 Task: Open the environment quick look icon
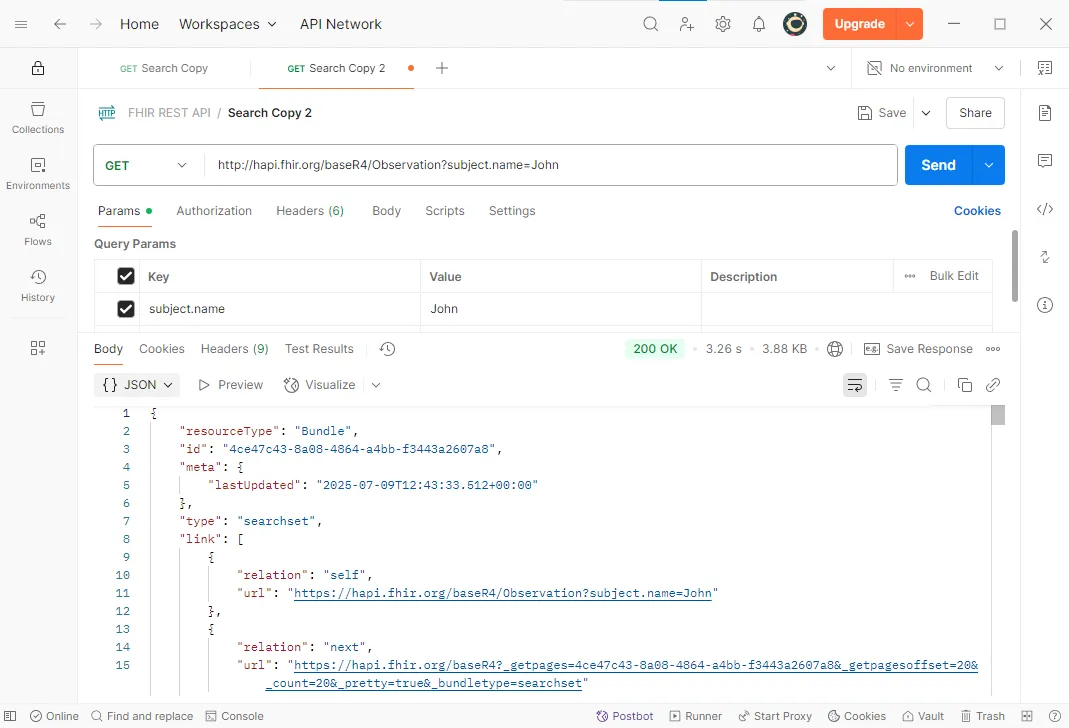tap(1044, 68)
